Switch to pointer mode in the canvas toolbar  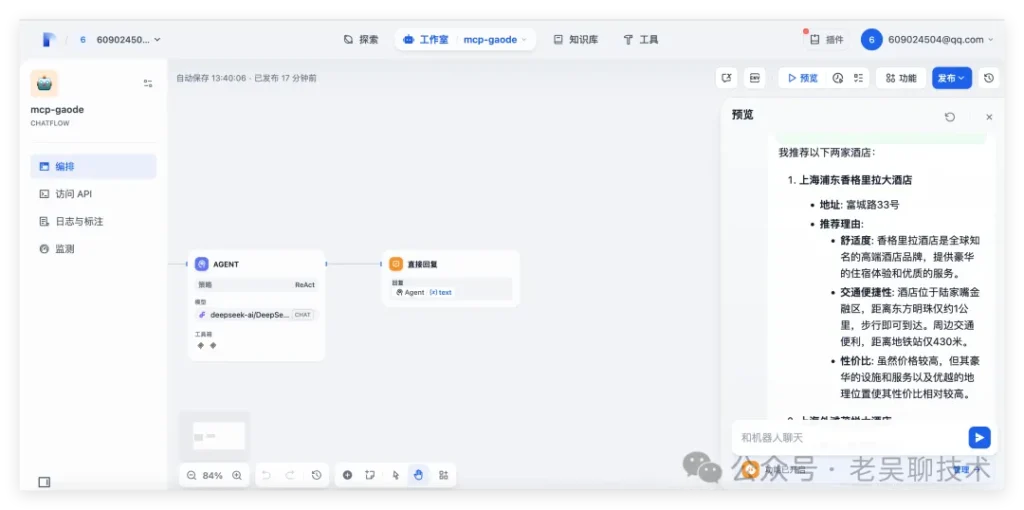click(396, 475)
